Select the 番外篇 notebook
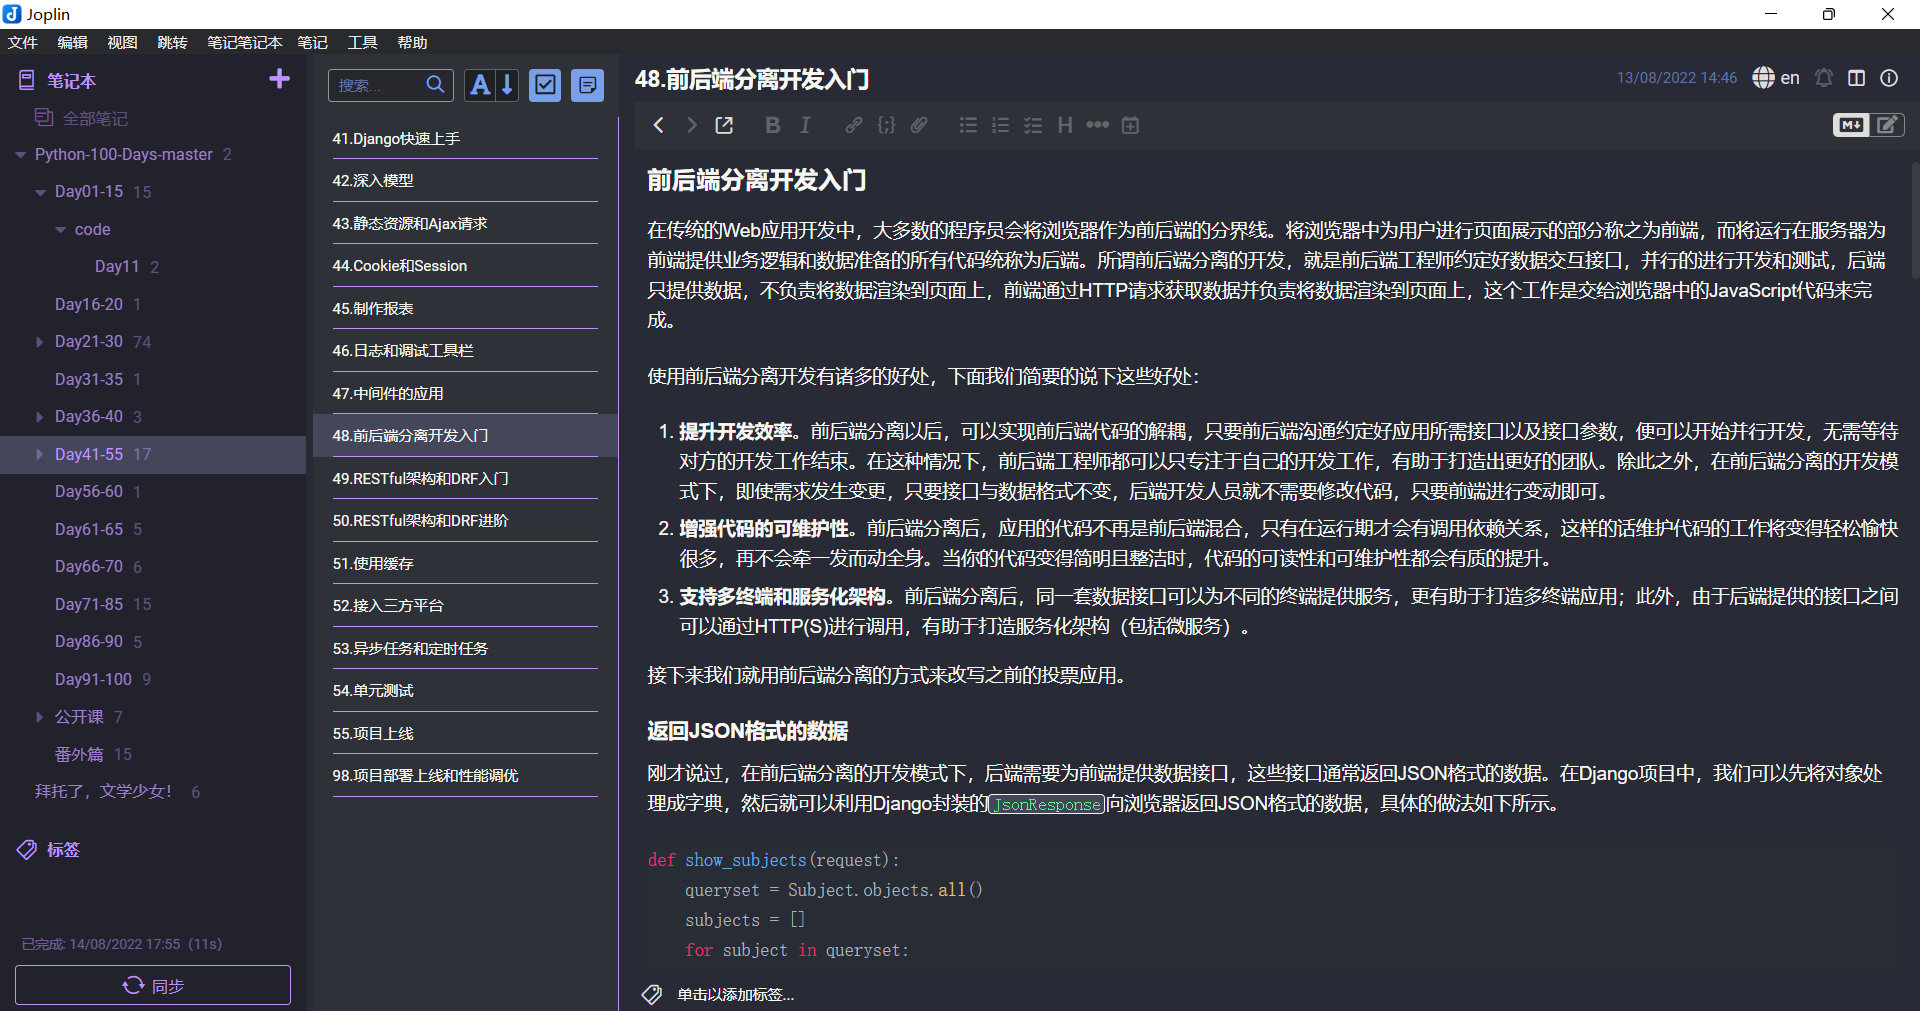The image size is (1920, 1011). [79, 754]
